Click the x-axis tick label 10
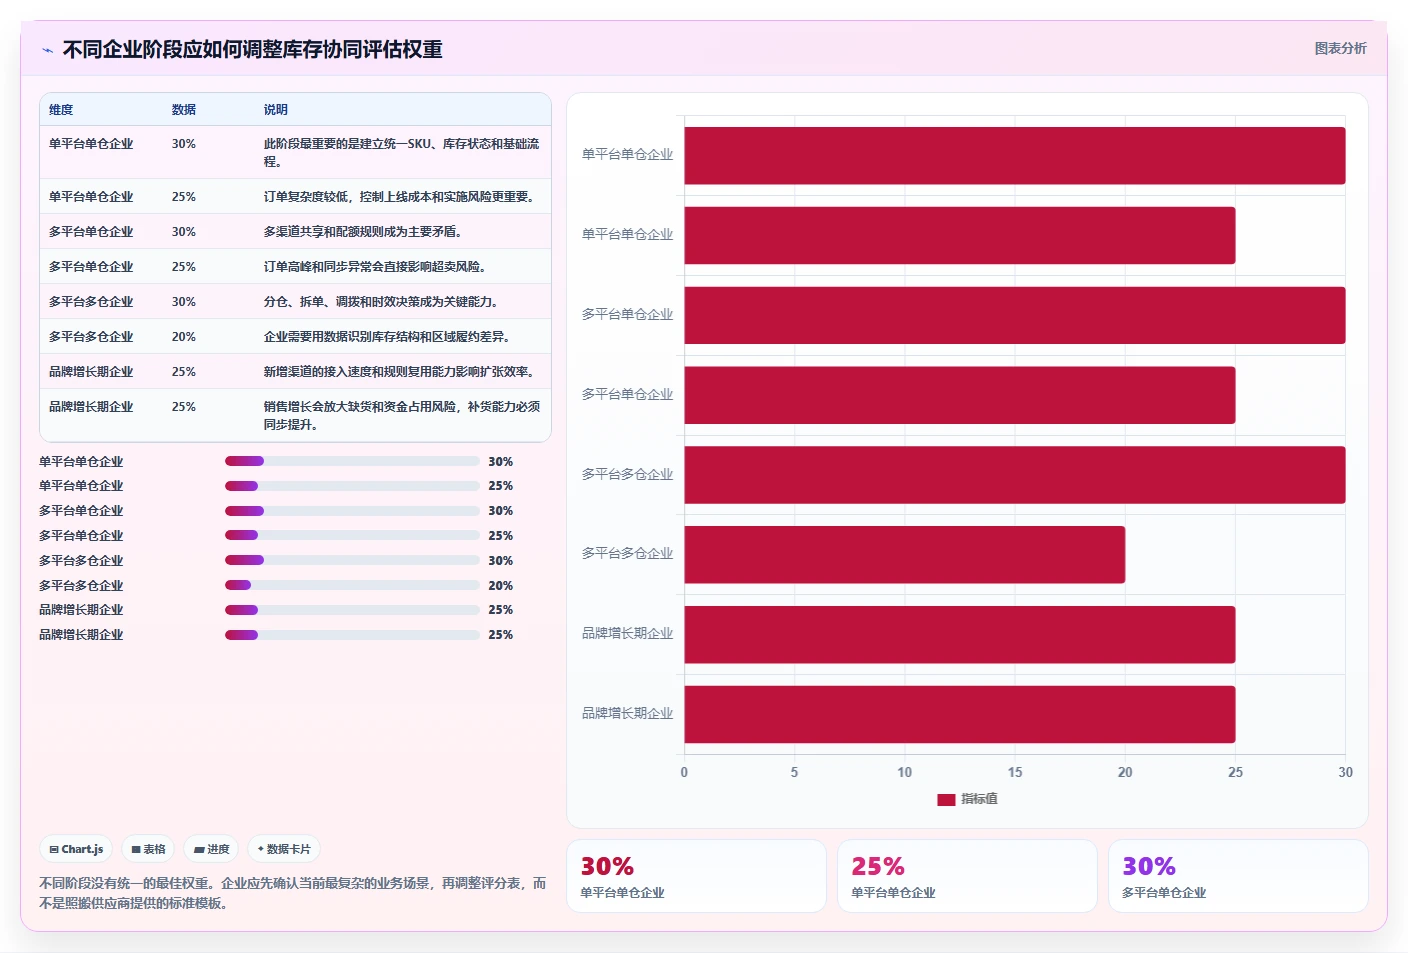The height and width of the screenshot is (953, 1408). tap(904, 772)
